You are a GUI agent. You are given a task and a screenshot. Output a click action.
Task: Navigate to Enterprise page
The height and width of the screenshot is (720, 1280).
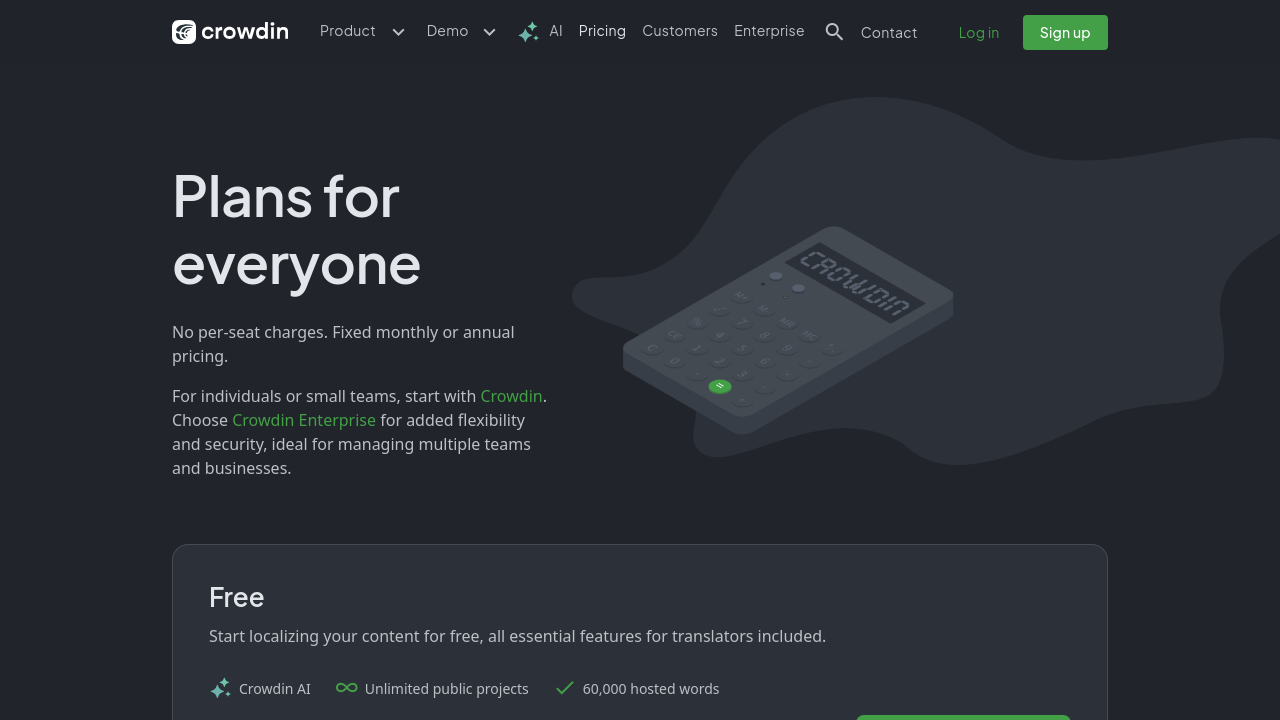tap(769, 31)
